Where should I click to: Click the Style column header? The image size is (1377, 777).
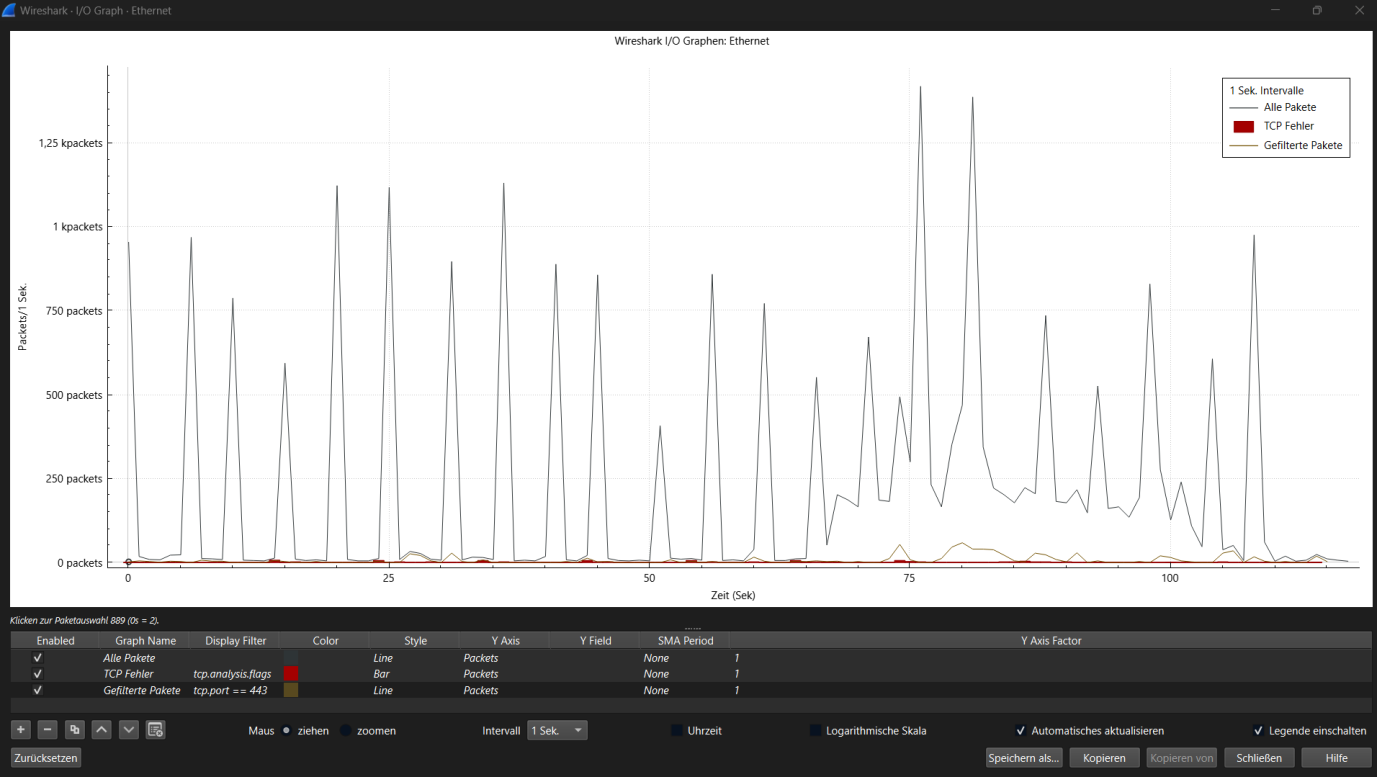coord(415,640)
